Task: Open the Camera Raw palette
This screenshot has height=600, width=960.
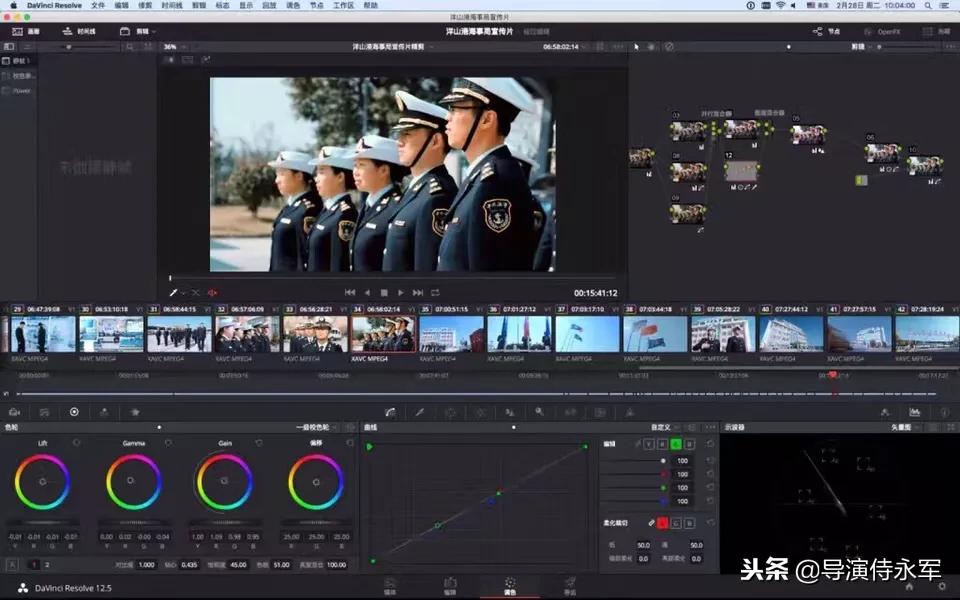Action: click(15, 412)
